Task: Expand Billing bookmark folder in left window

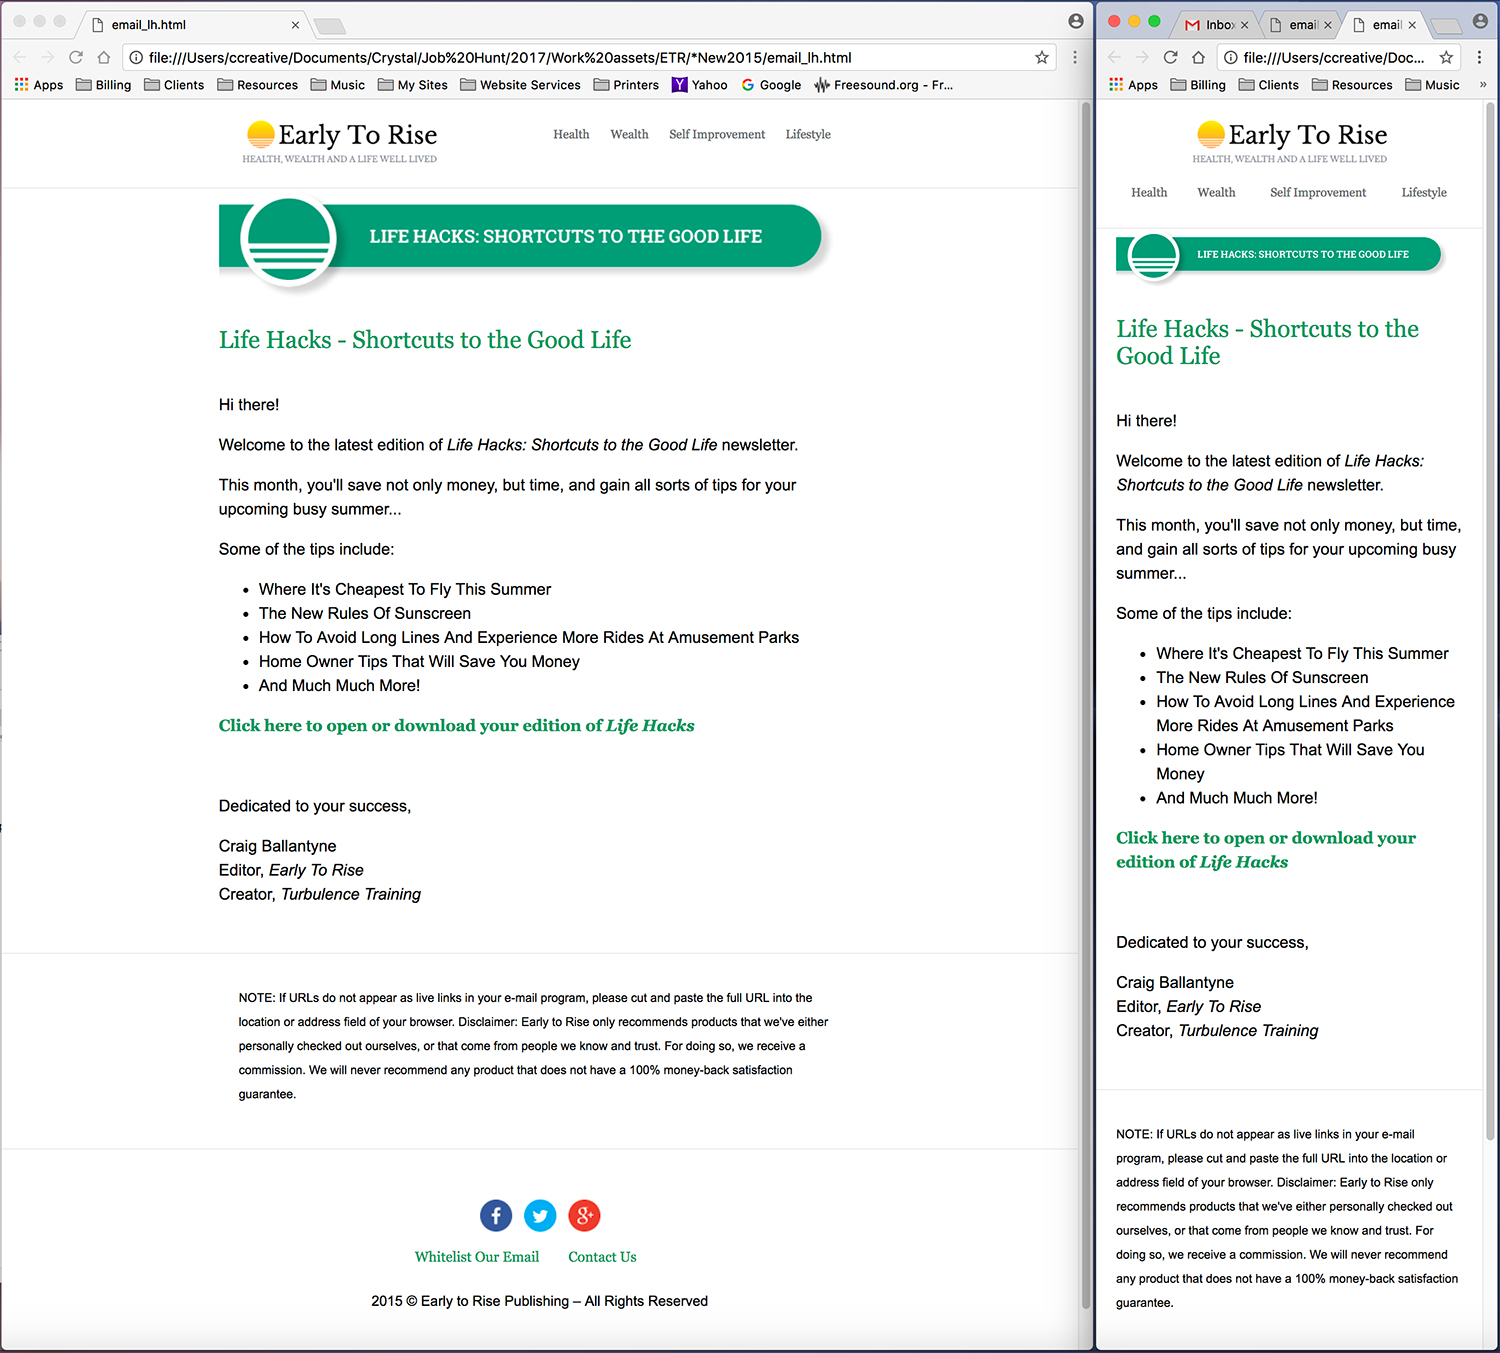Action: coord(104,85)
